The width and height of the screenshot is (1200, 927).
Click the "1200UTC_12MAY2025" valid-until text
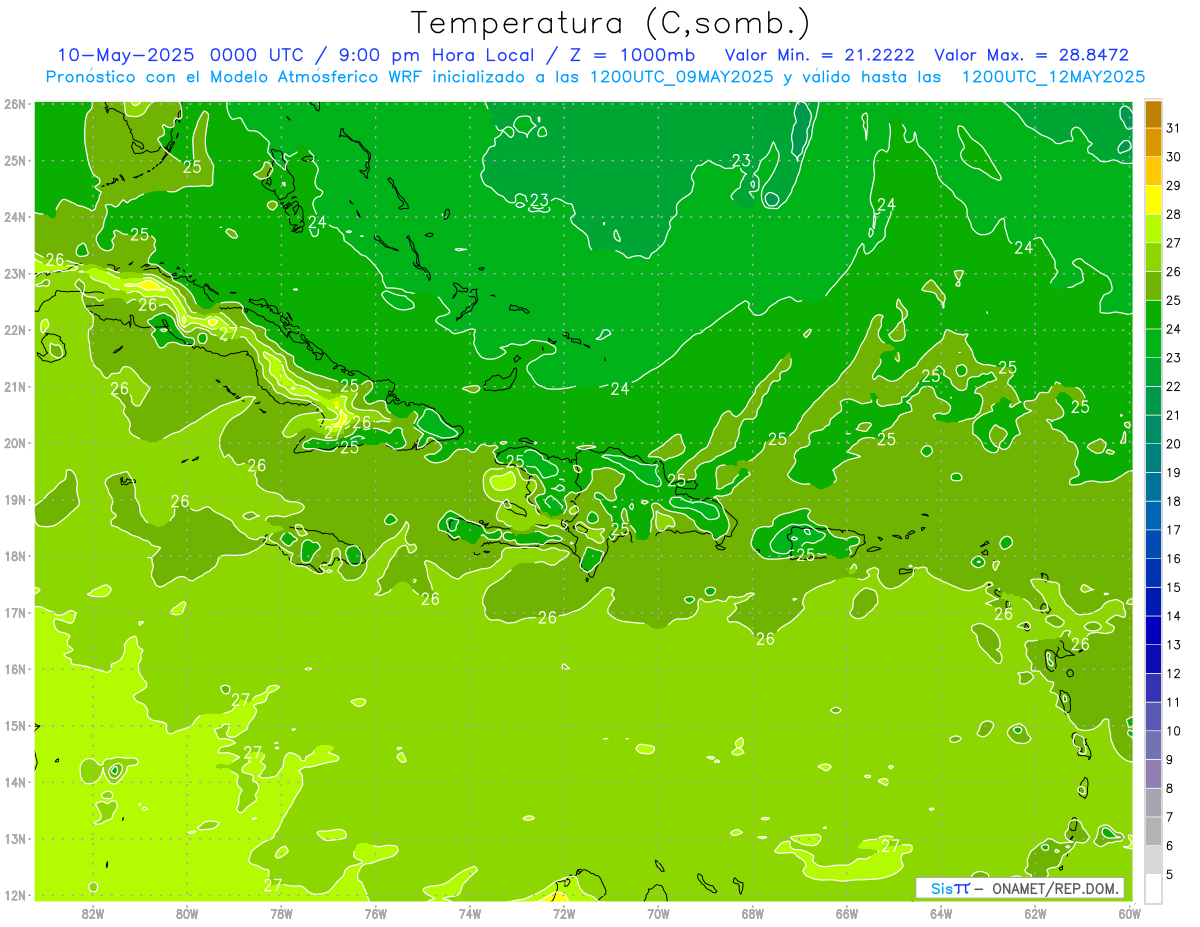pos(1054,76)
